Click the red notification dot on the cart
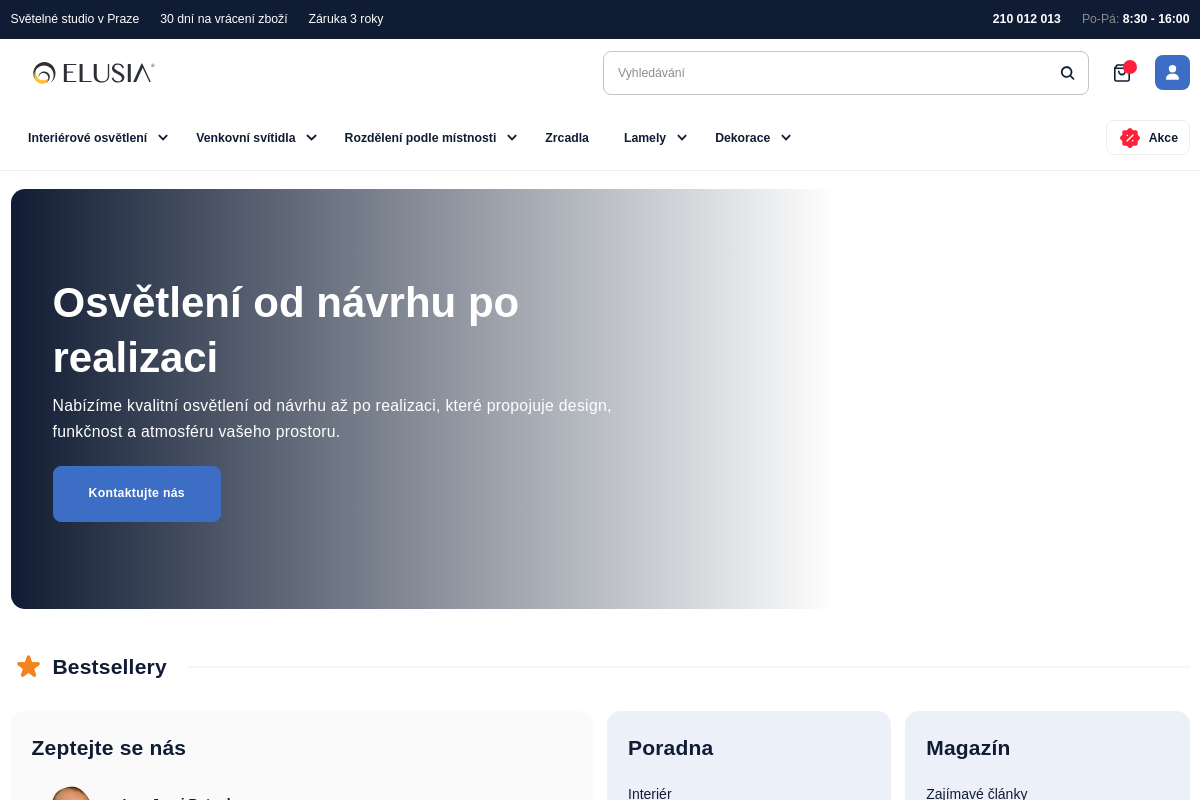1200x800 pixels. click(1130, 66)
